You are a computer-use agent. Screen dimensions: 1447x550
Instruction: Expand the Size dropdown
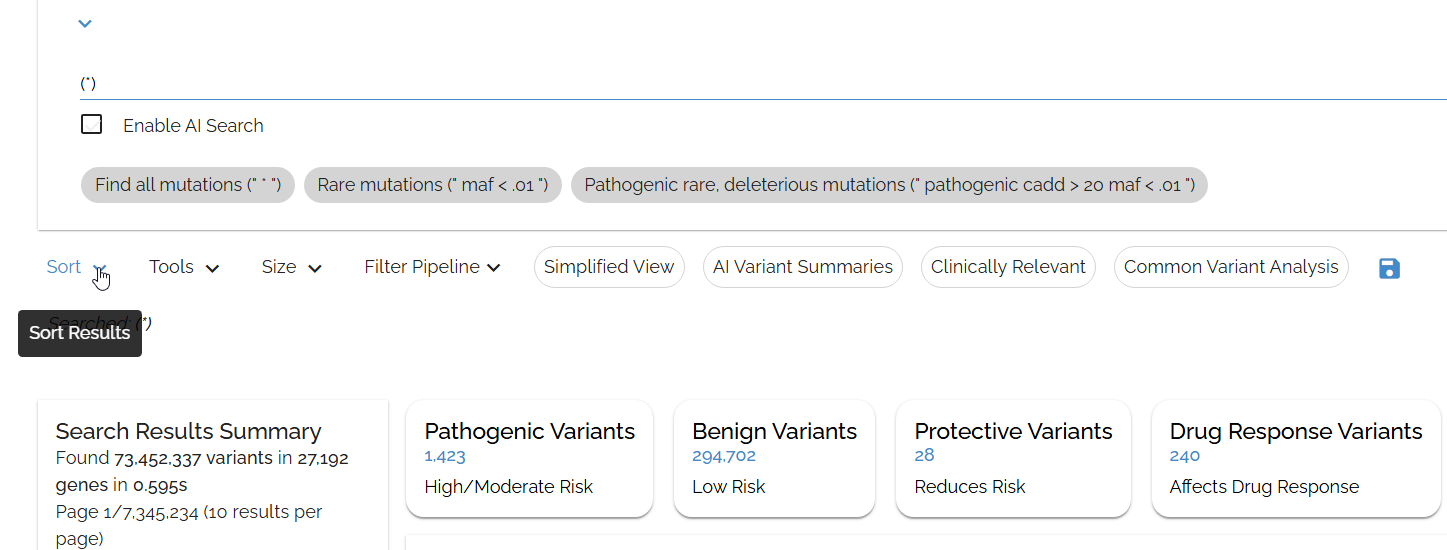point(291,267)
